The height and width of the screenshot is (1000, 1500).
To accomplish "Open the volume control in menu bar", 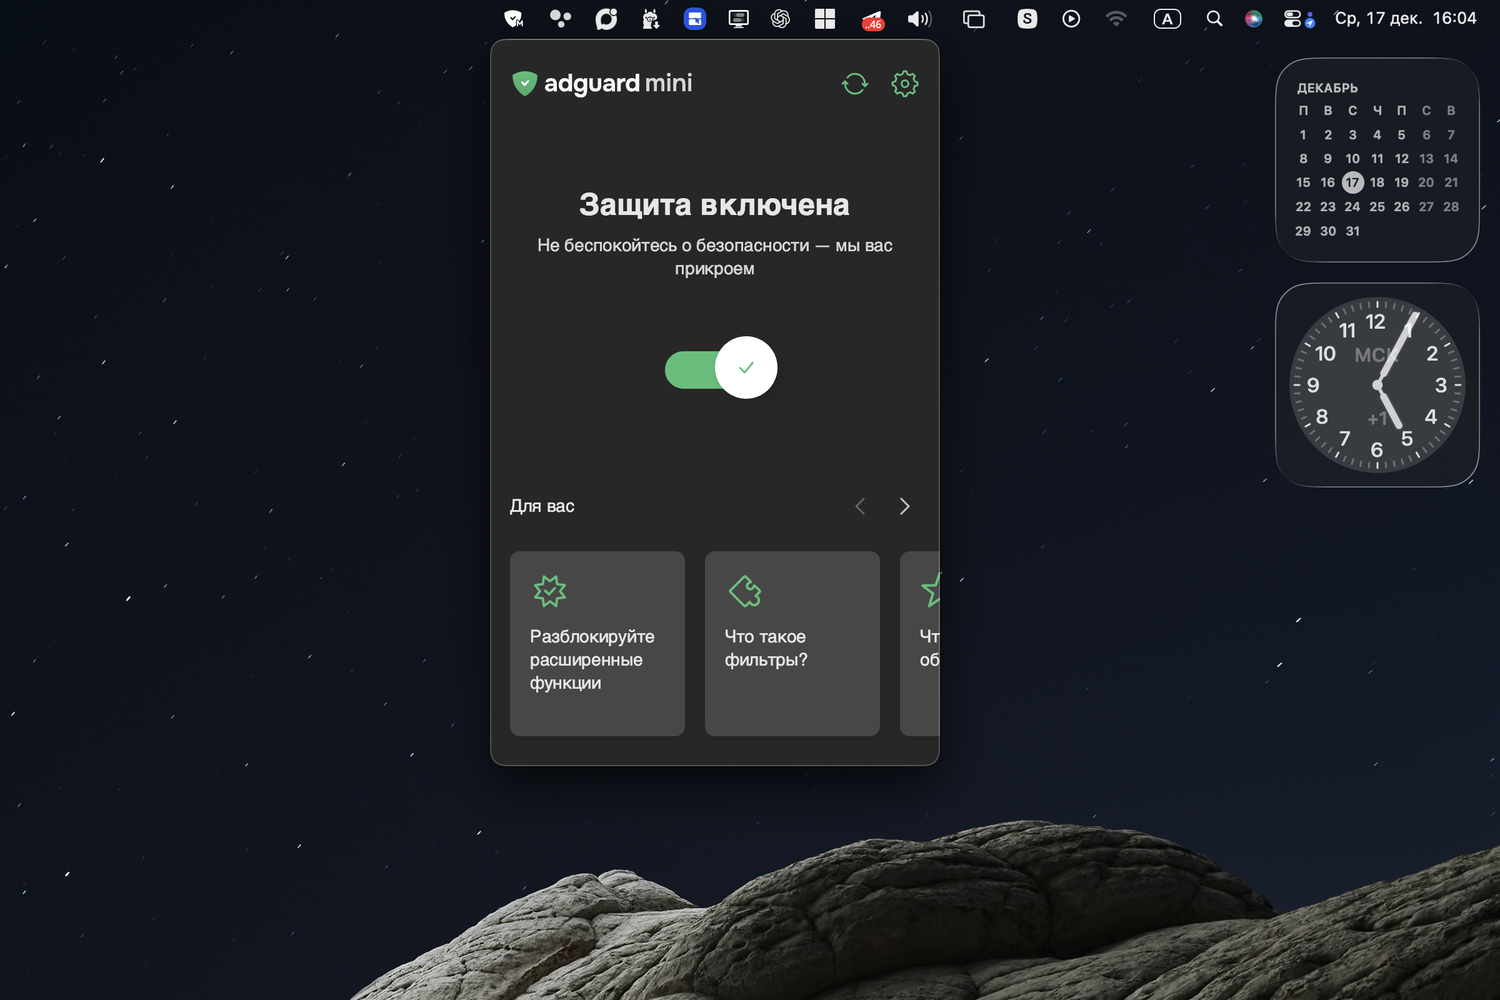I will point(919,19).
